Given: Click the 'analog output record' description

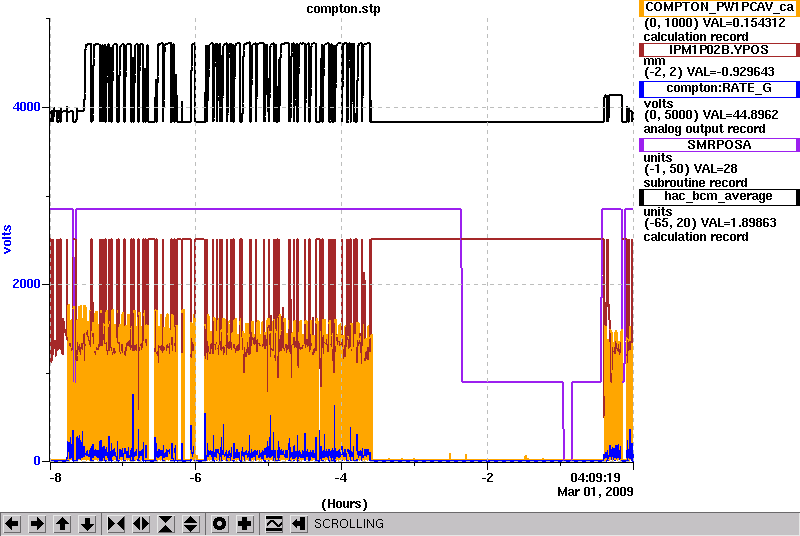Looking at the screenshot, I should [x=705, y=129].
